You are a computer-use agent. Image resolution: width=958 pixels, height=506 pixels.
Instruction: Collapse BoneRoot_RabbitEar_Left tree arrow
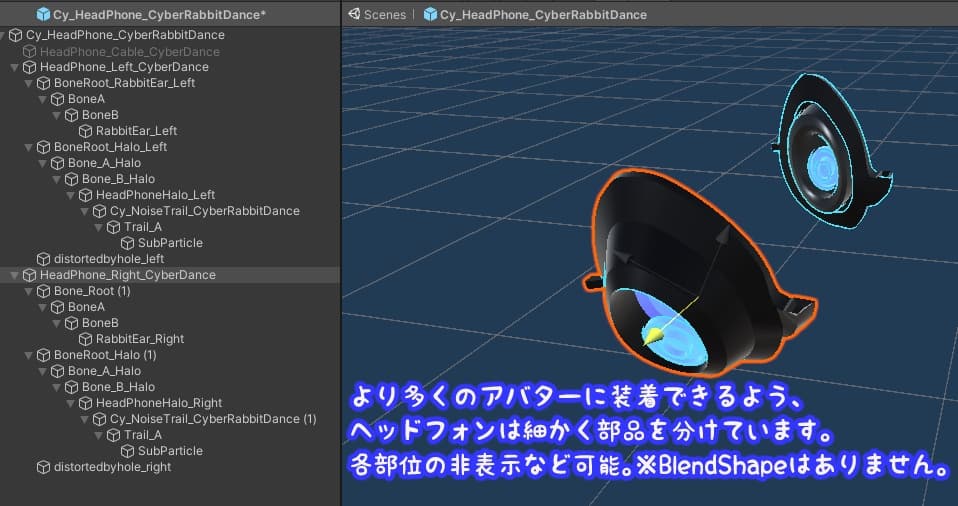coord(29,83)
